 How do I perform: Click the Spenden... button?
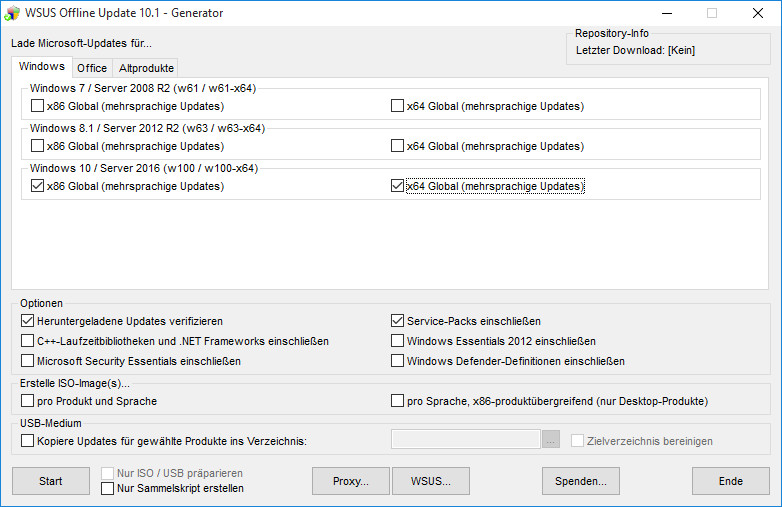[581, 481]
